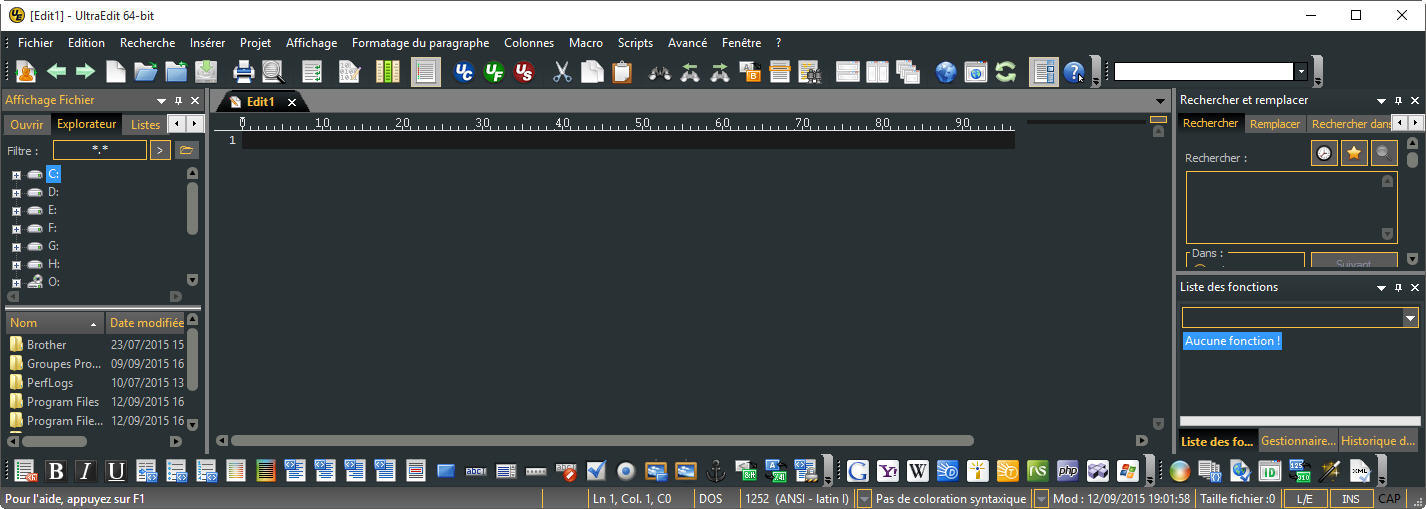Click the search history clock button
The image size is (1426, 509).
[x=1324, y=153]
